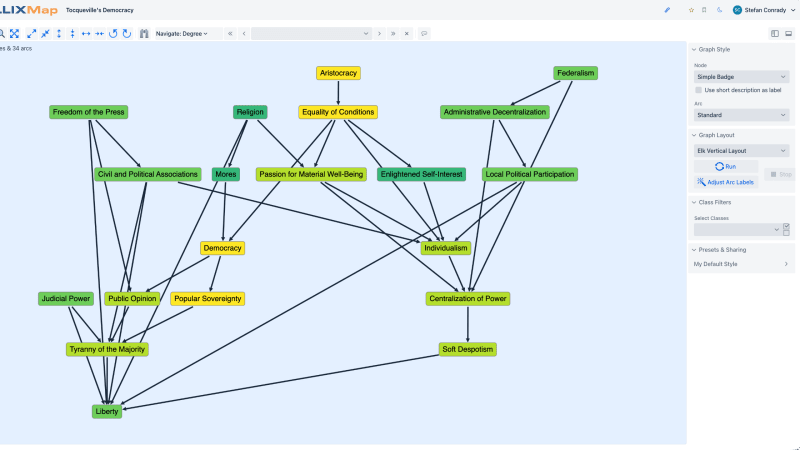Screen dimensions: 800x450
Task: Select the Equality of Conditions node
Action: click(x=338, y=112)
